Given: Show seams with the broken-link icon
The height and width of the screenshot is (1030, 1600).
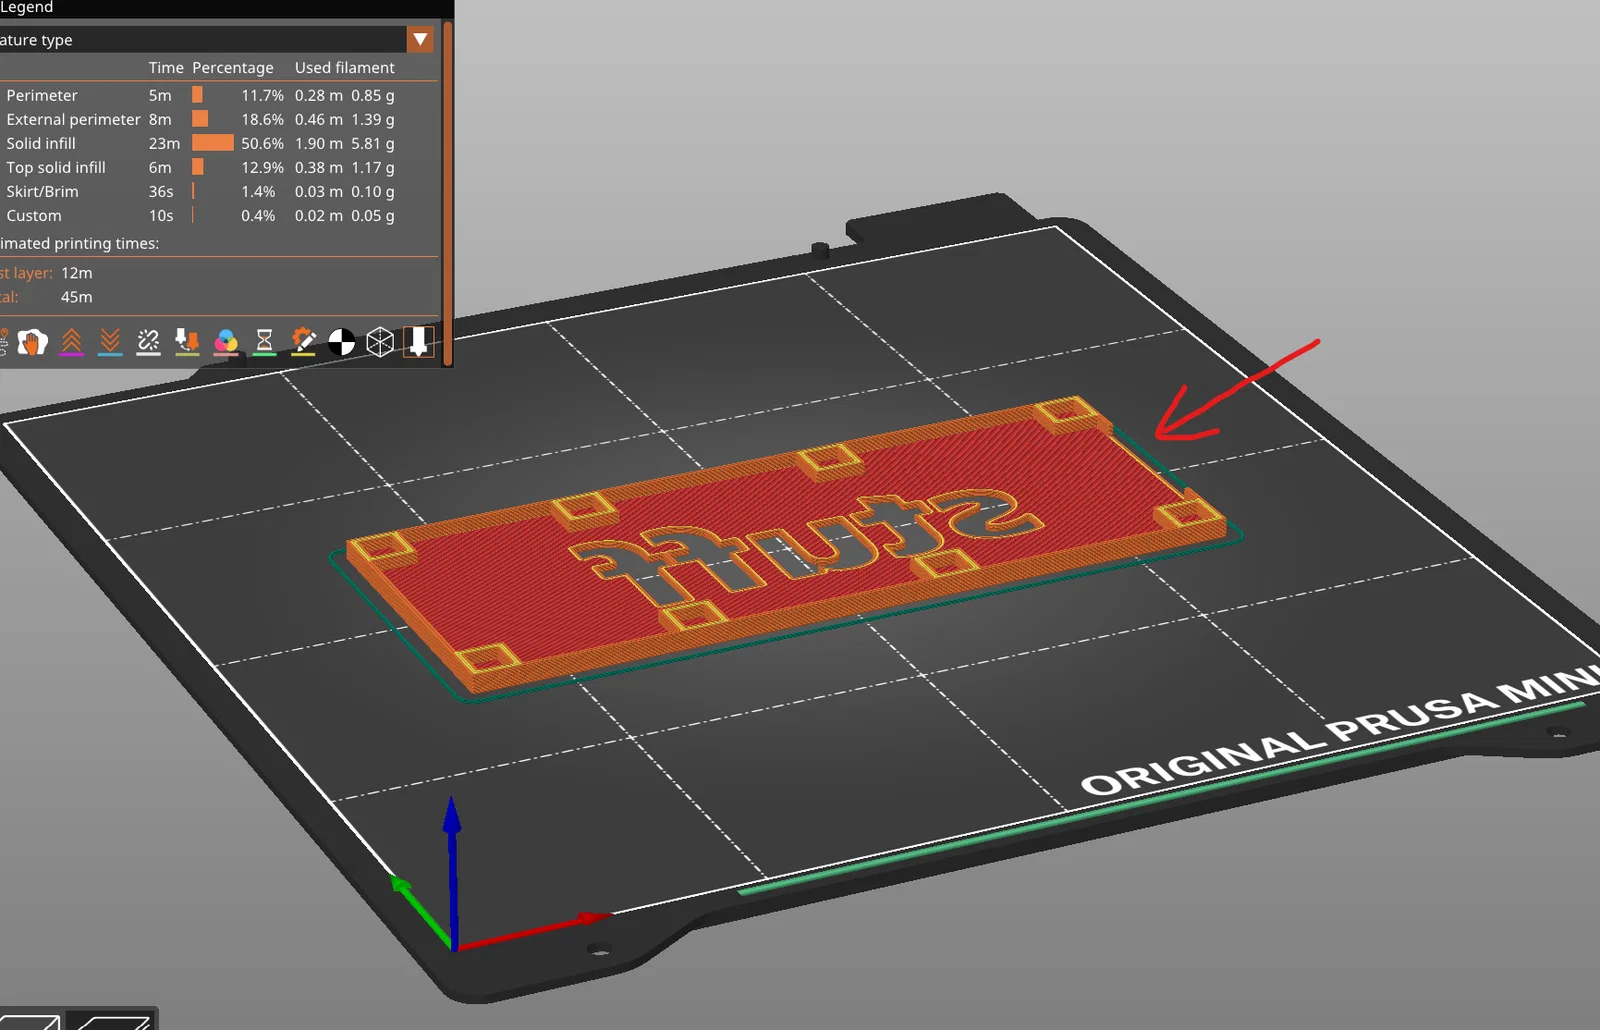Looking at the screenshot, I should 148,342.
